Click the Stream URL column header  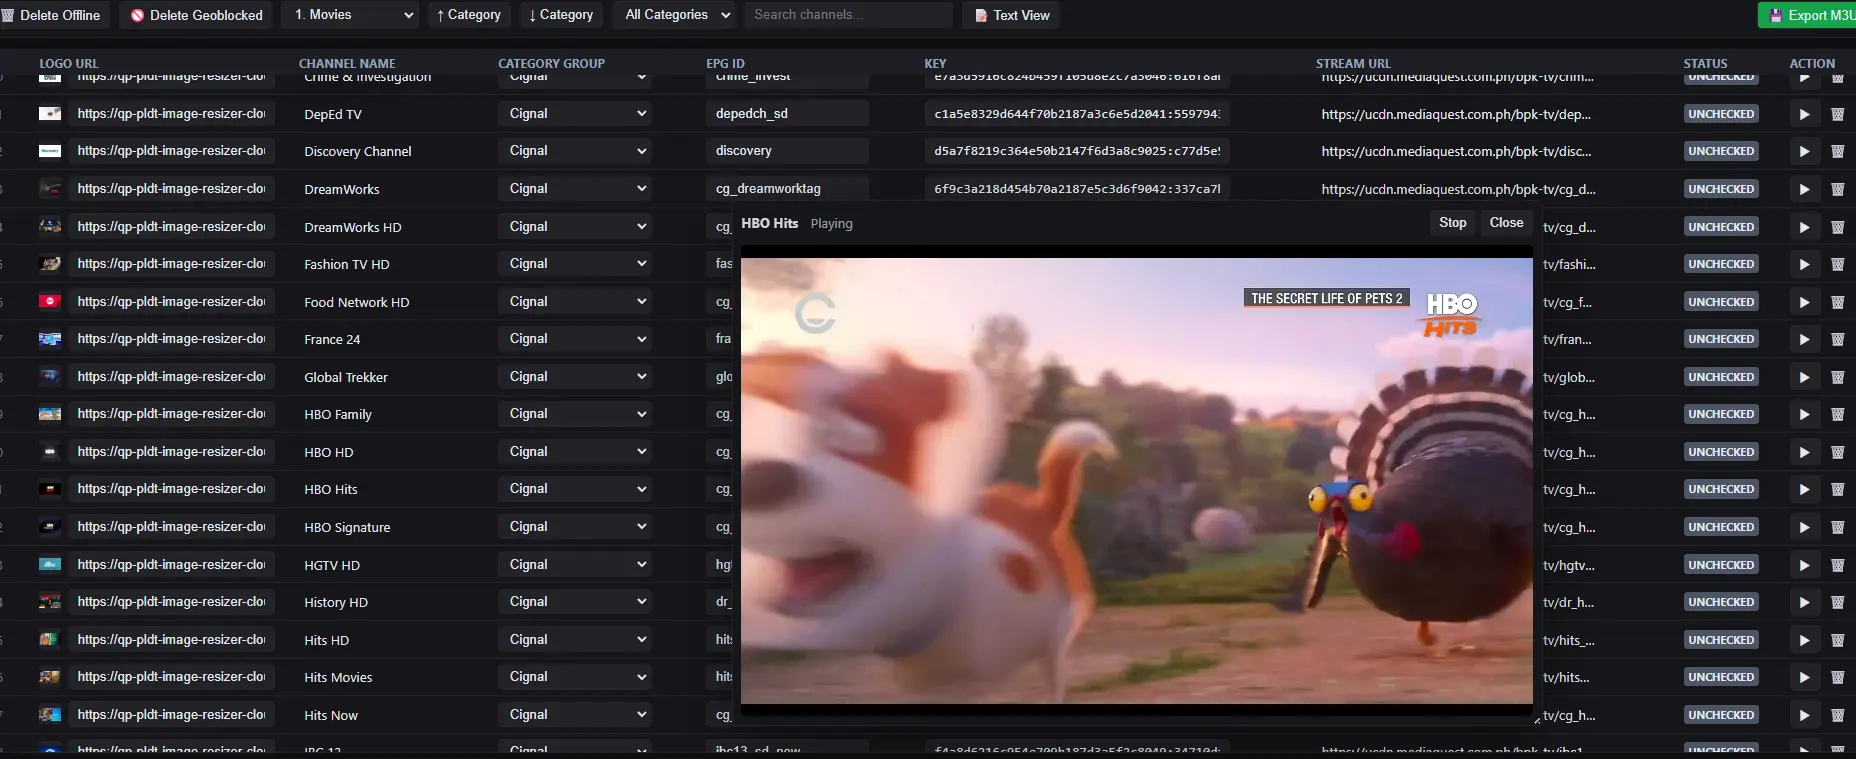pyautogui.click(x=1353, y=63)
